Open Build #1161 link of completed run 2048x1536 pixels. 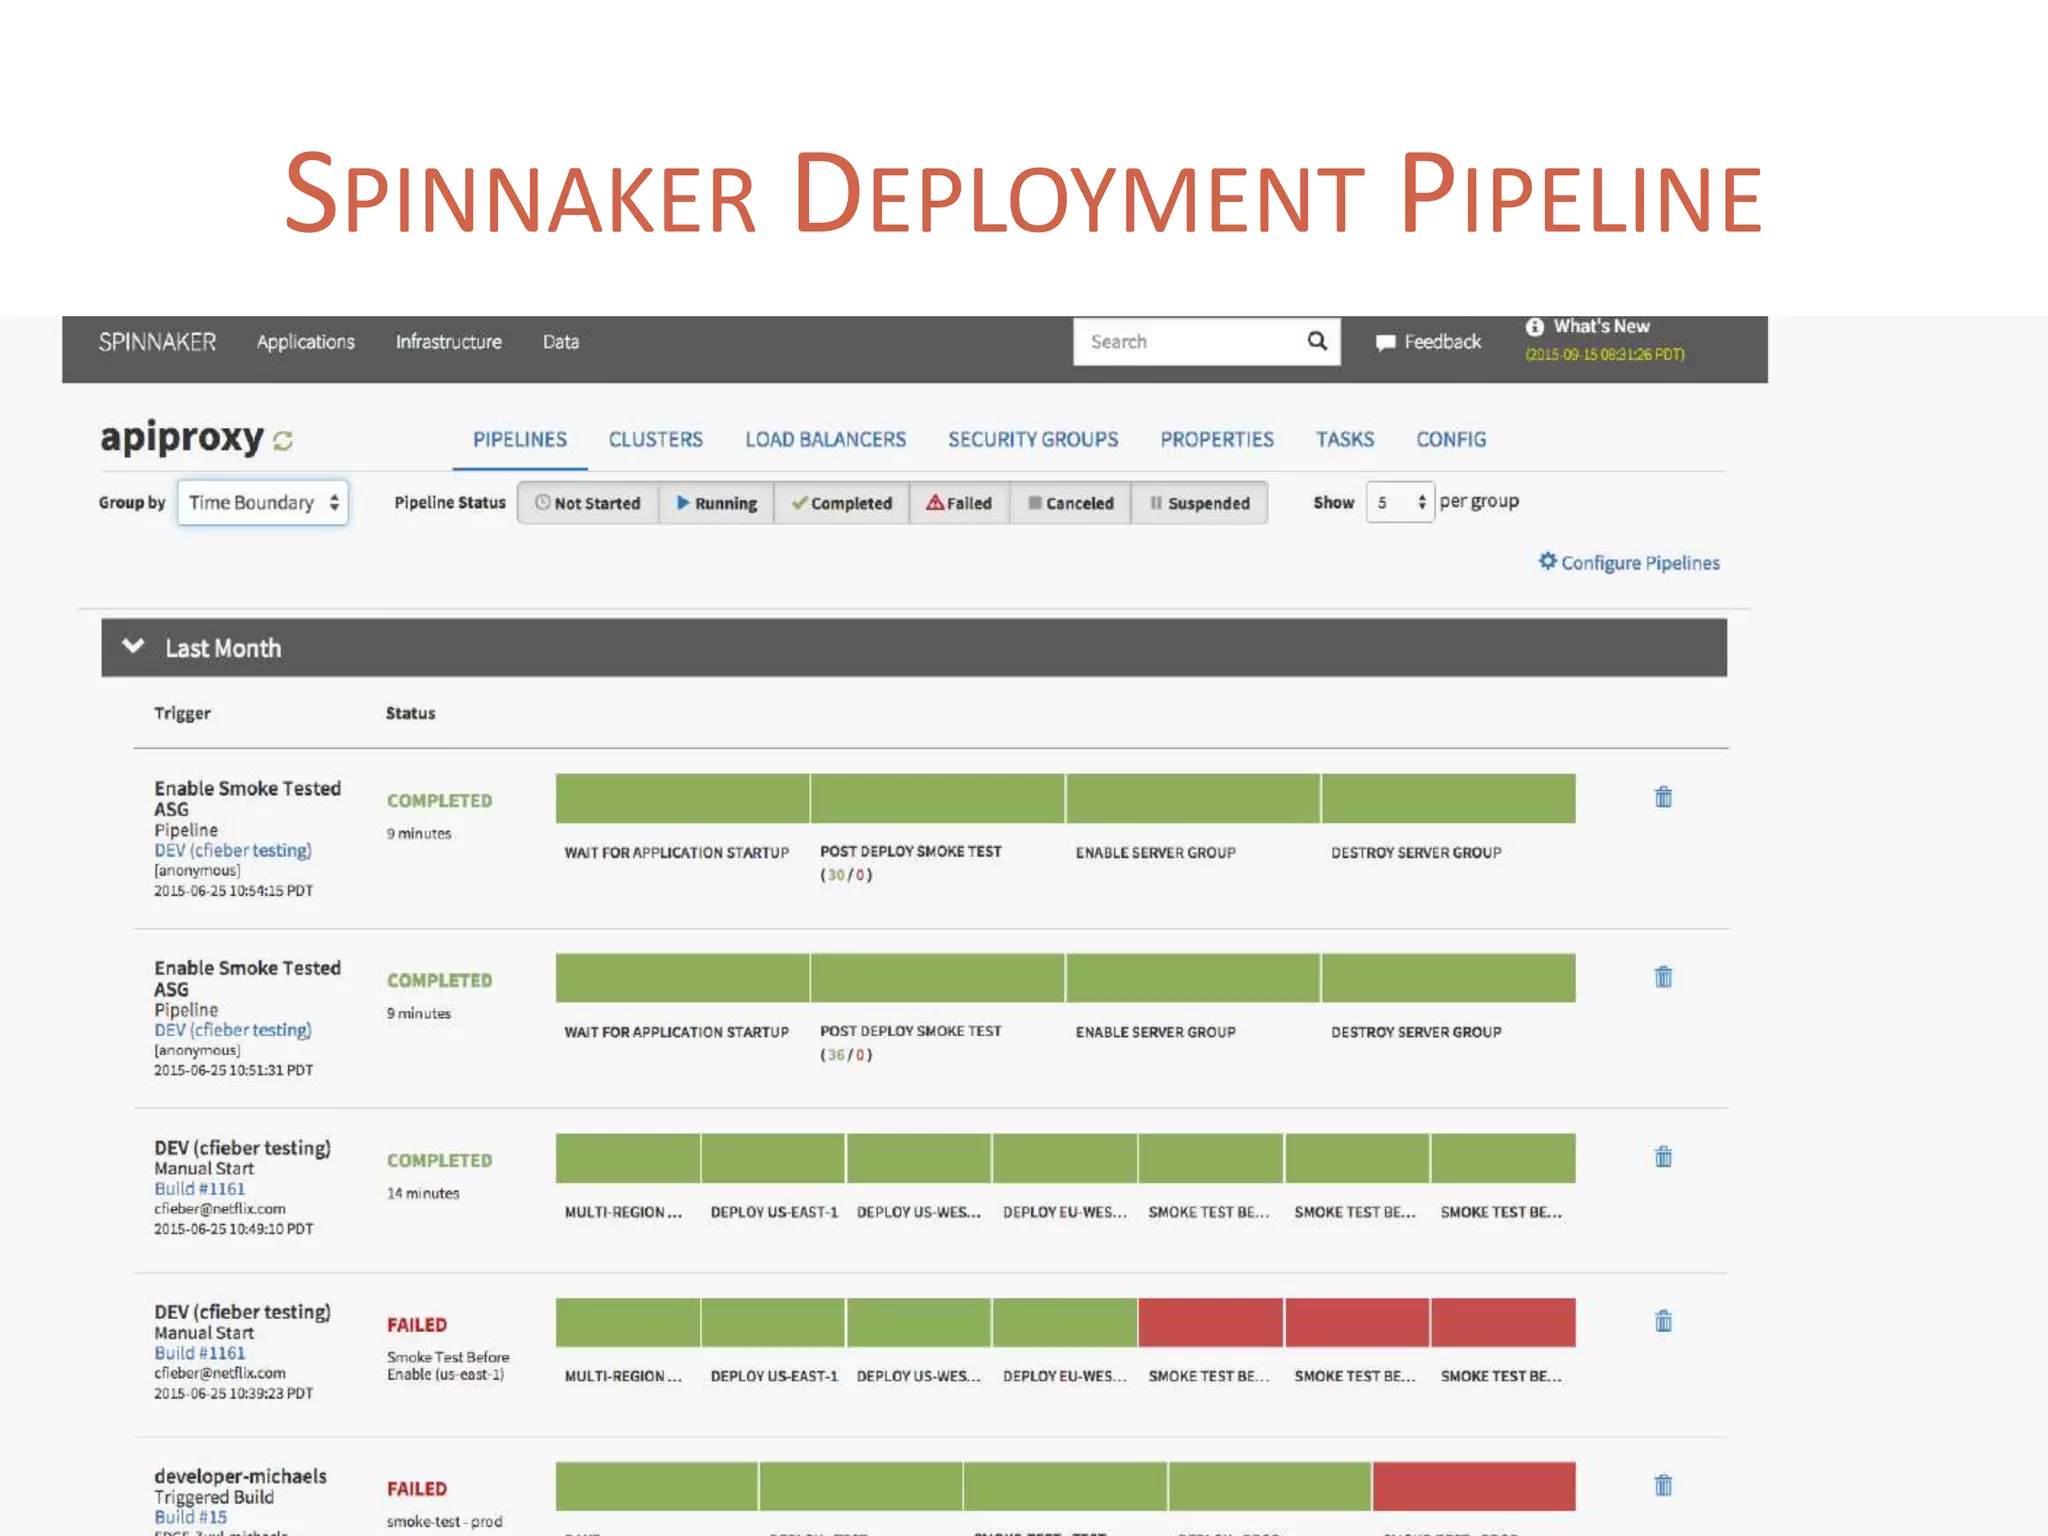pyautogui.click(x=199, y=1189)
